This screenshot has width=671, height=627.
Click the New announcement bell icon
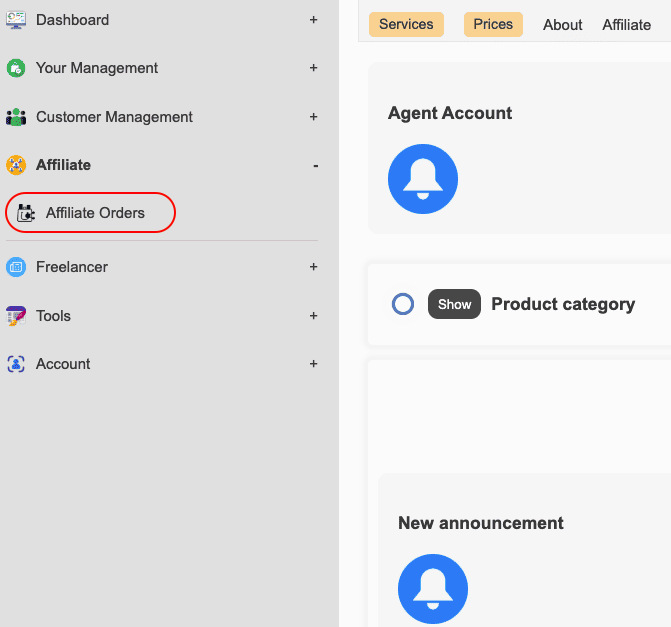(433, 589)
